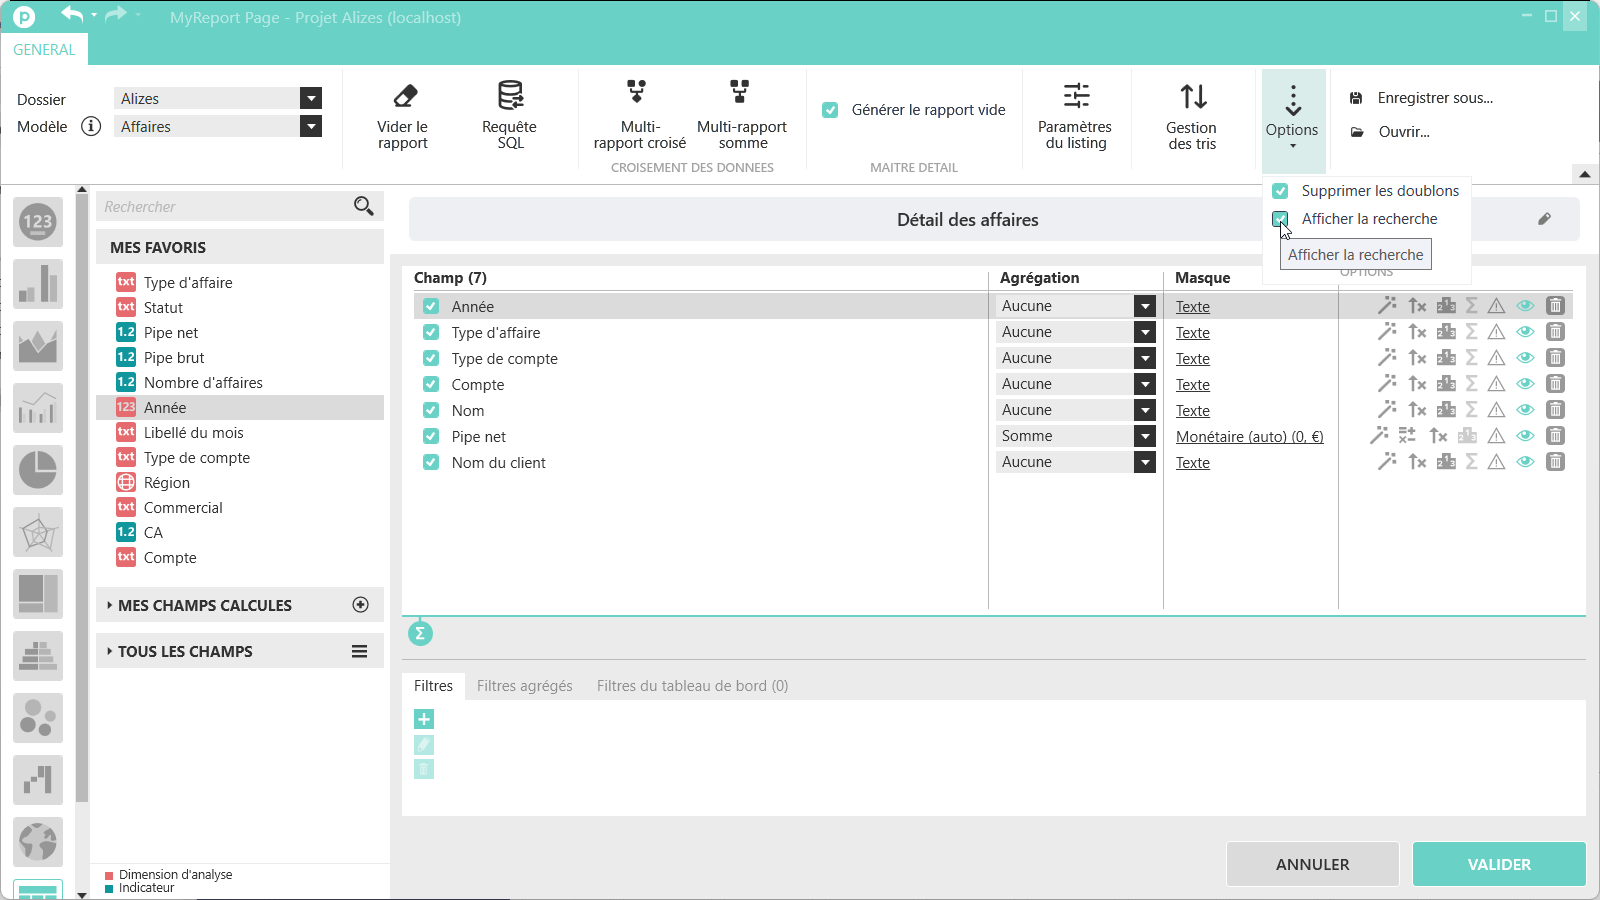Open Gestion des tris sorting tool
1600x900 pixels.
(1192, 97)
